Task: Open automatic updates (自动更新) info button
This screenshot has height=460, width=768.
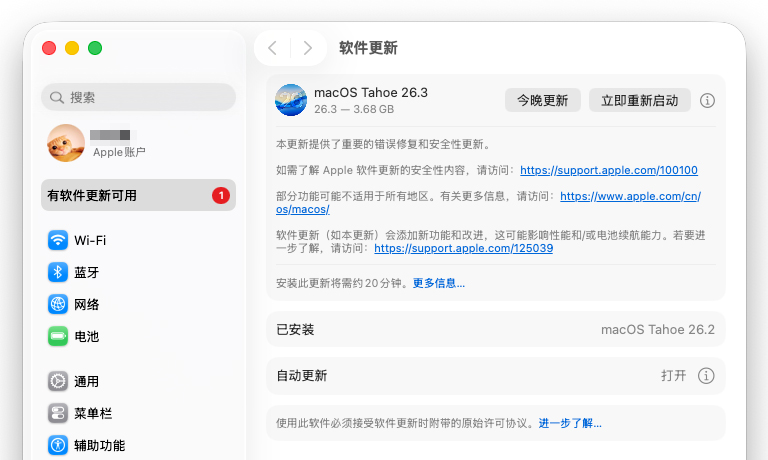Action: 706,376
